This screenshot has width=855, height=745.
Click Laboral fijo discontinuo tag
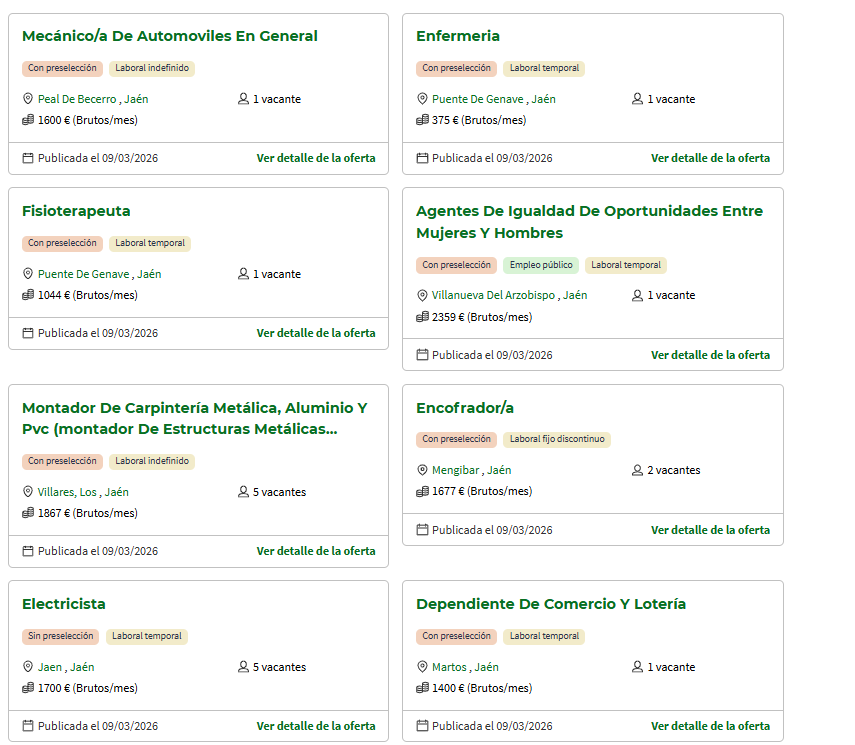click(557, 439)
